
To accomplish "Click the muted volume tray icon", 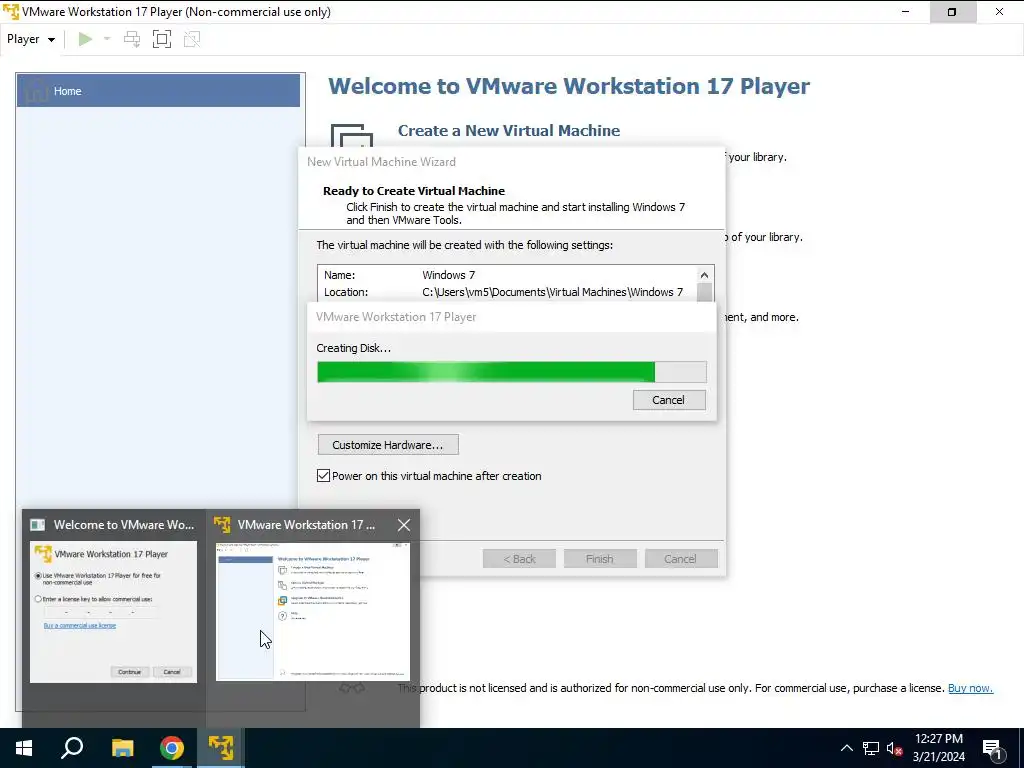I will (x=894, y=748).
